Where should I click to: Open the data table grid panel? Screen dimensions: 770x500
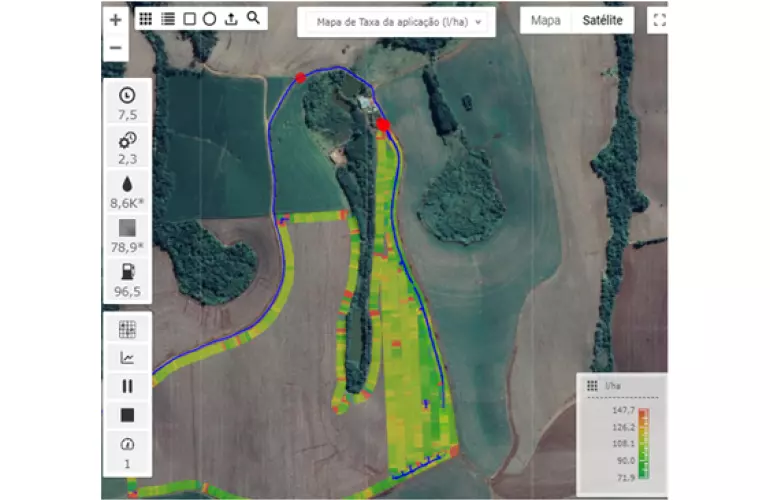pyautogui.click(x=127, y=329)
